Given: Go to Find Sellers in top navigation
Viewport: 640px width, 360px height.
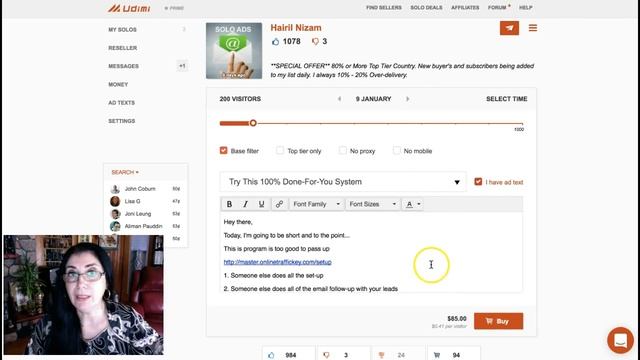Looking at the screenshot, I should 384,8.
